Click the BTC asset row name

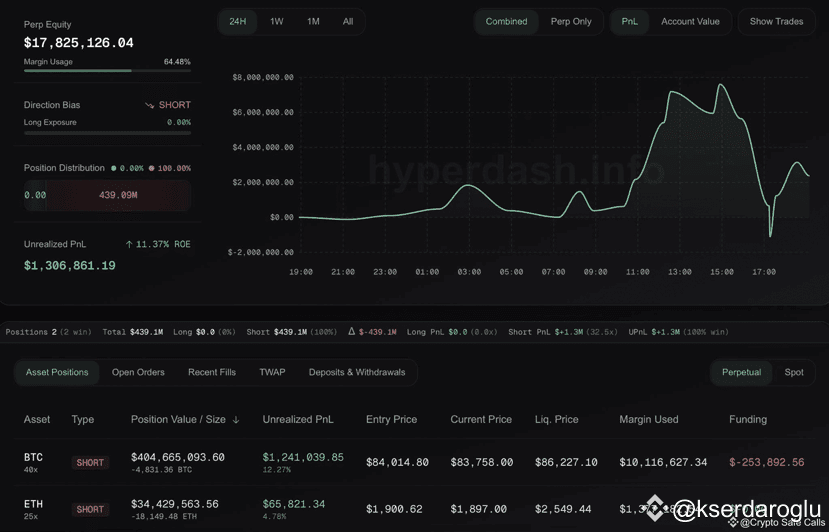point(33,457)
